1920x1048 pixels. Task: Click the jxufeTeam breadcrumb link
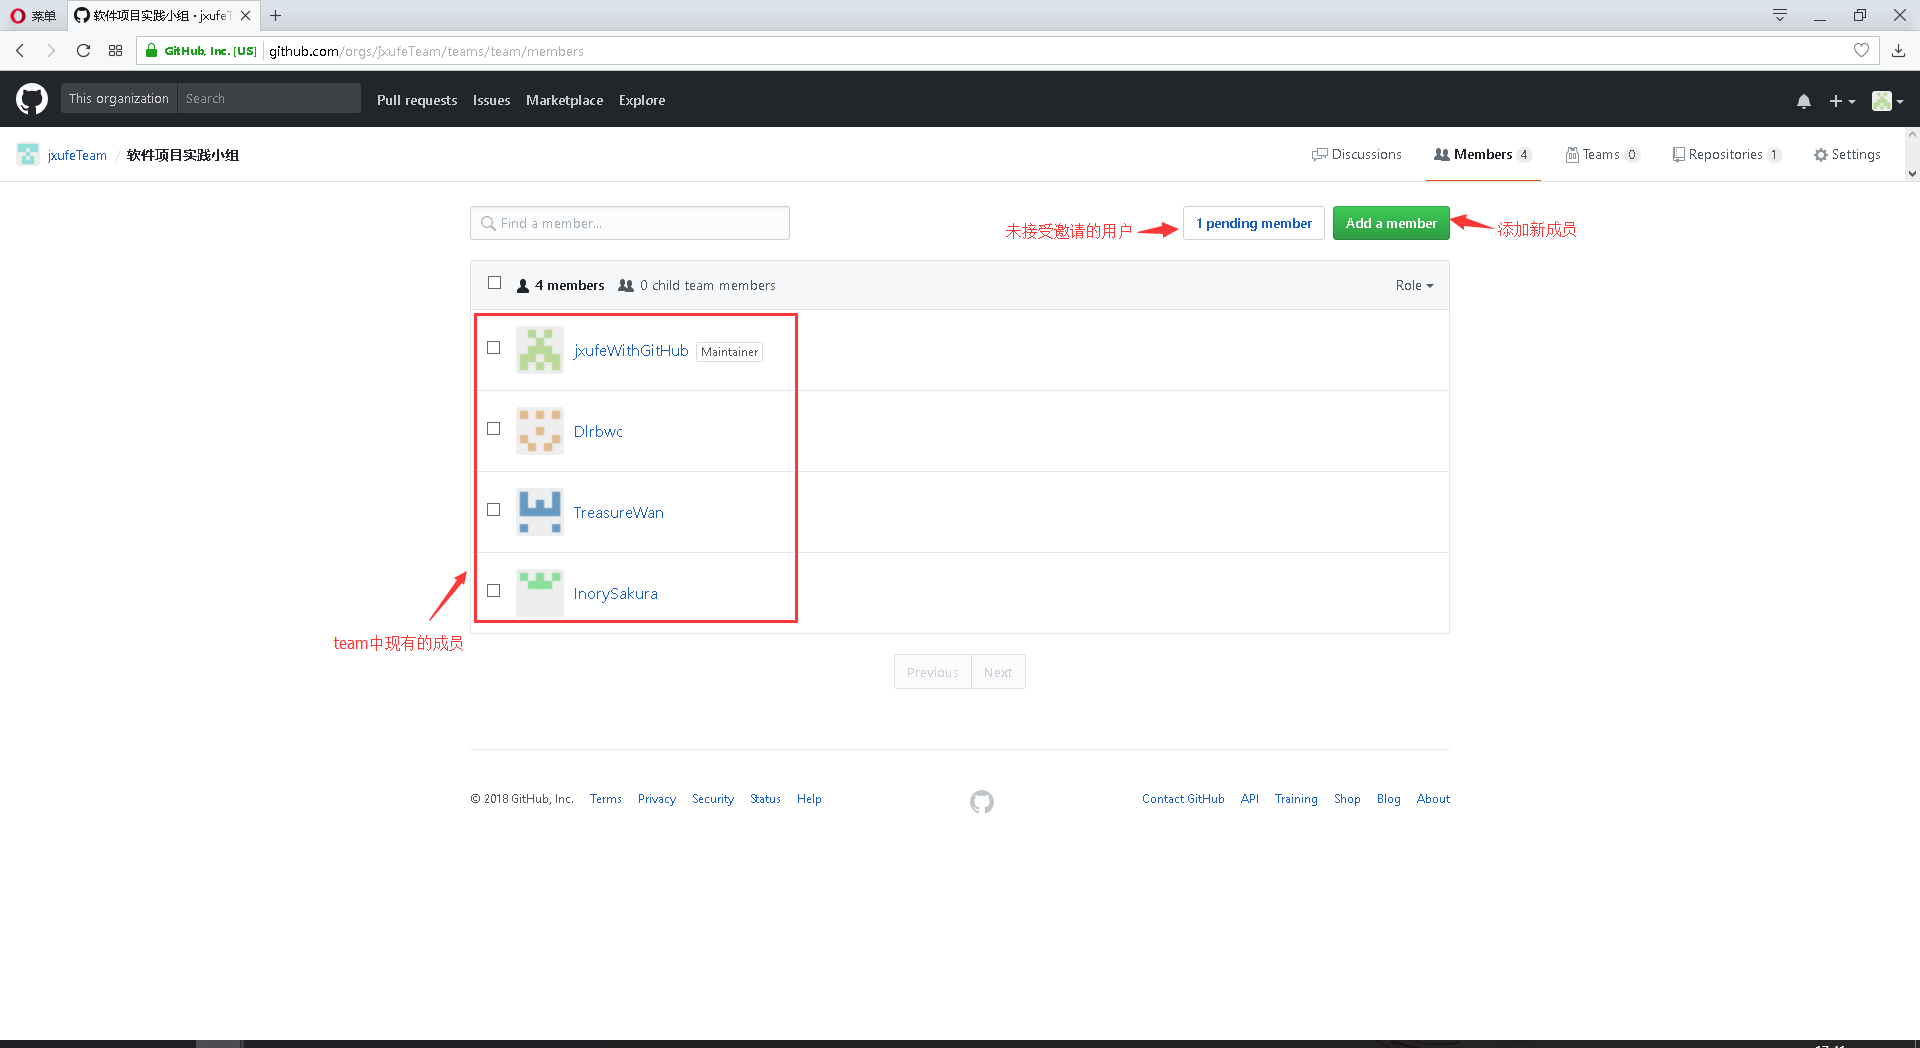[77, 155]
